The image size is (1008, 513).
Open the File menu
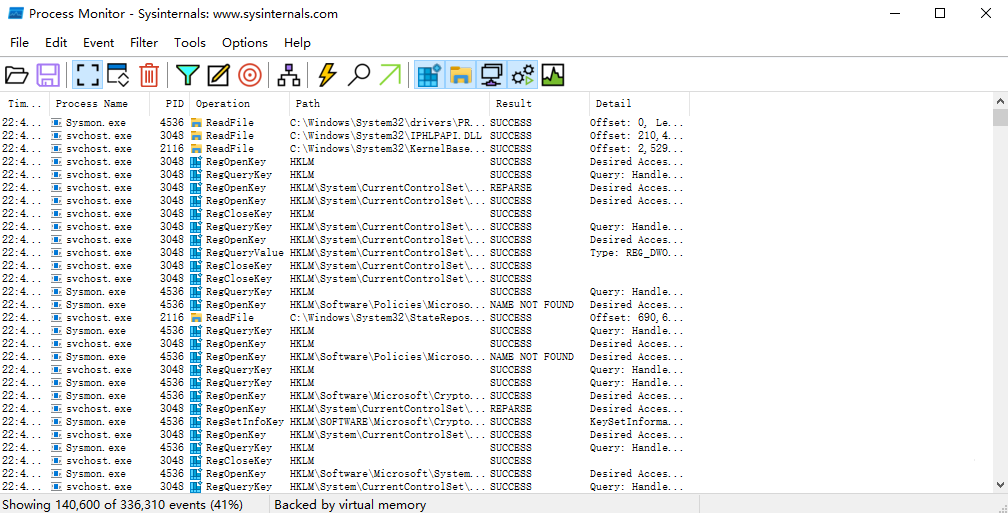click(19, 43)
